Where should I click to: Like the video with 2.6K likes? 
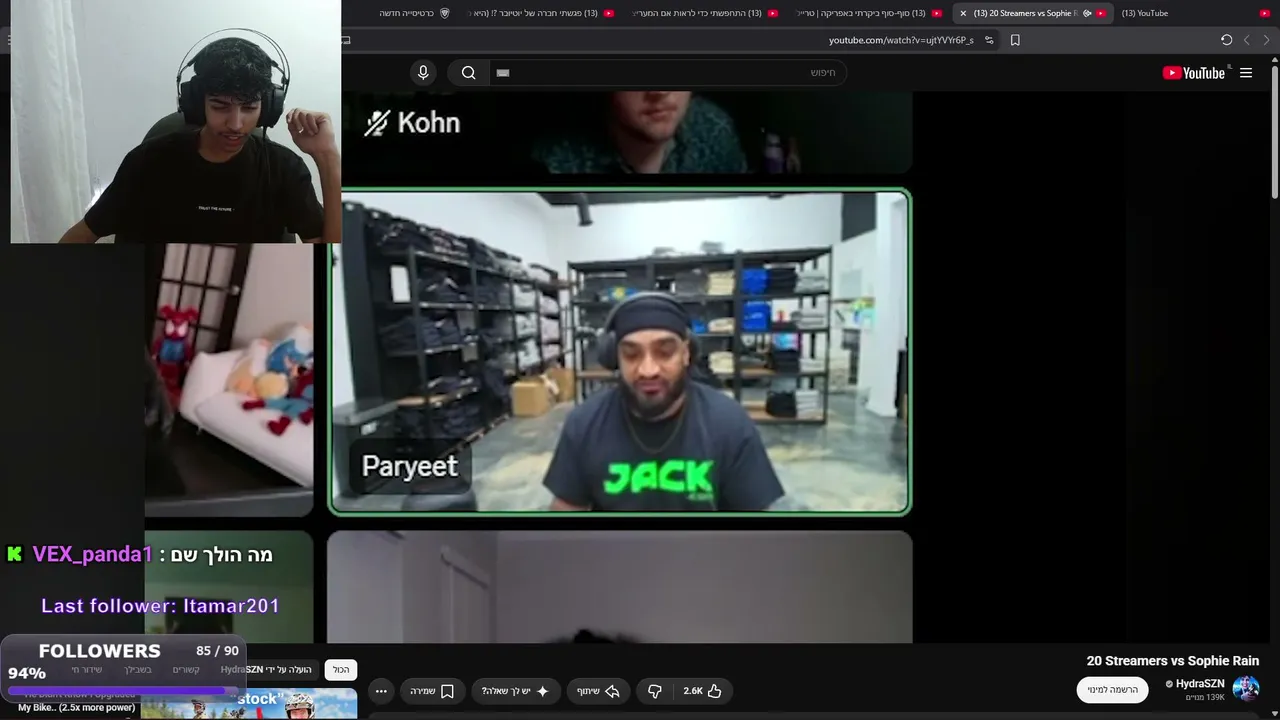coord(702,691)
